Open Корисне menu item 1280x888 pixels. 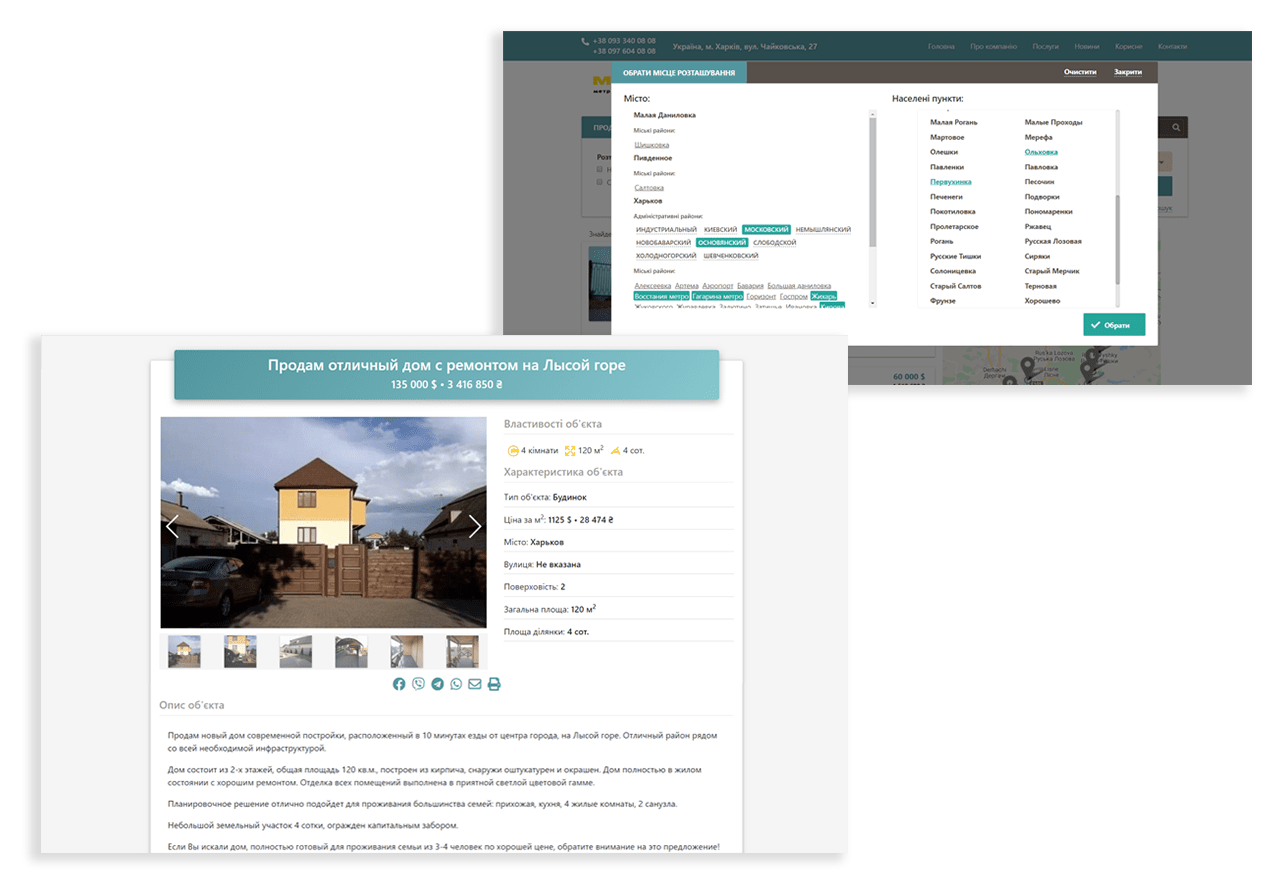click(x=1129, y=46)
